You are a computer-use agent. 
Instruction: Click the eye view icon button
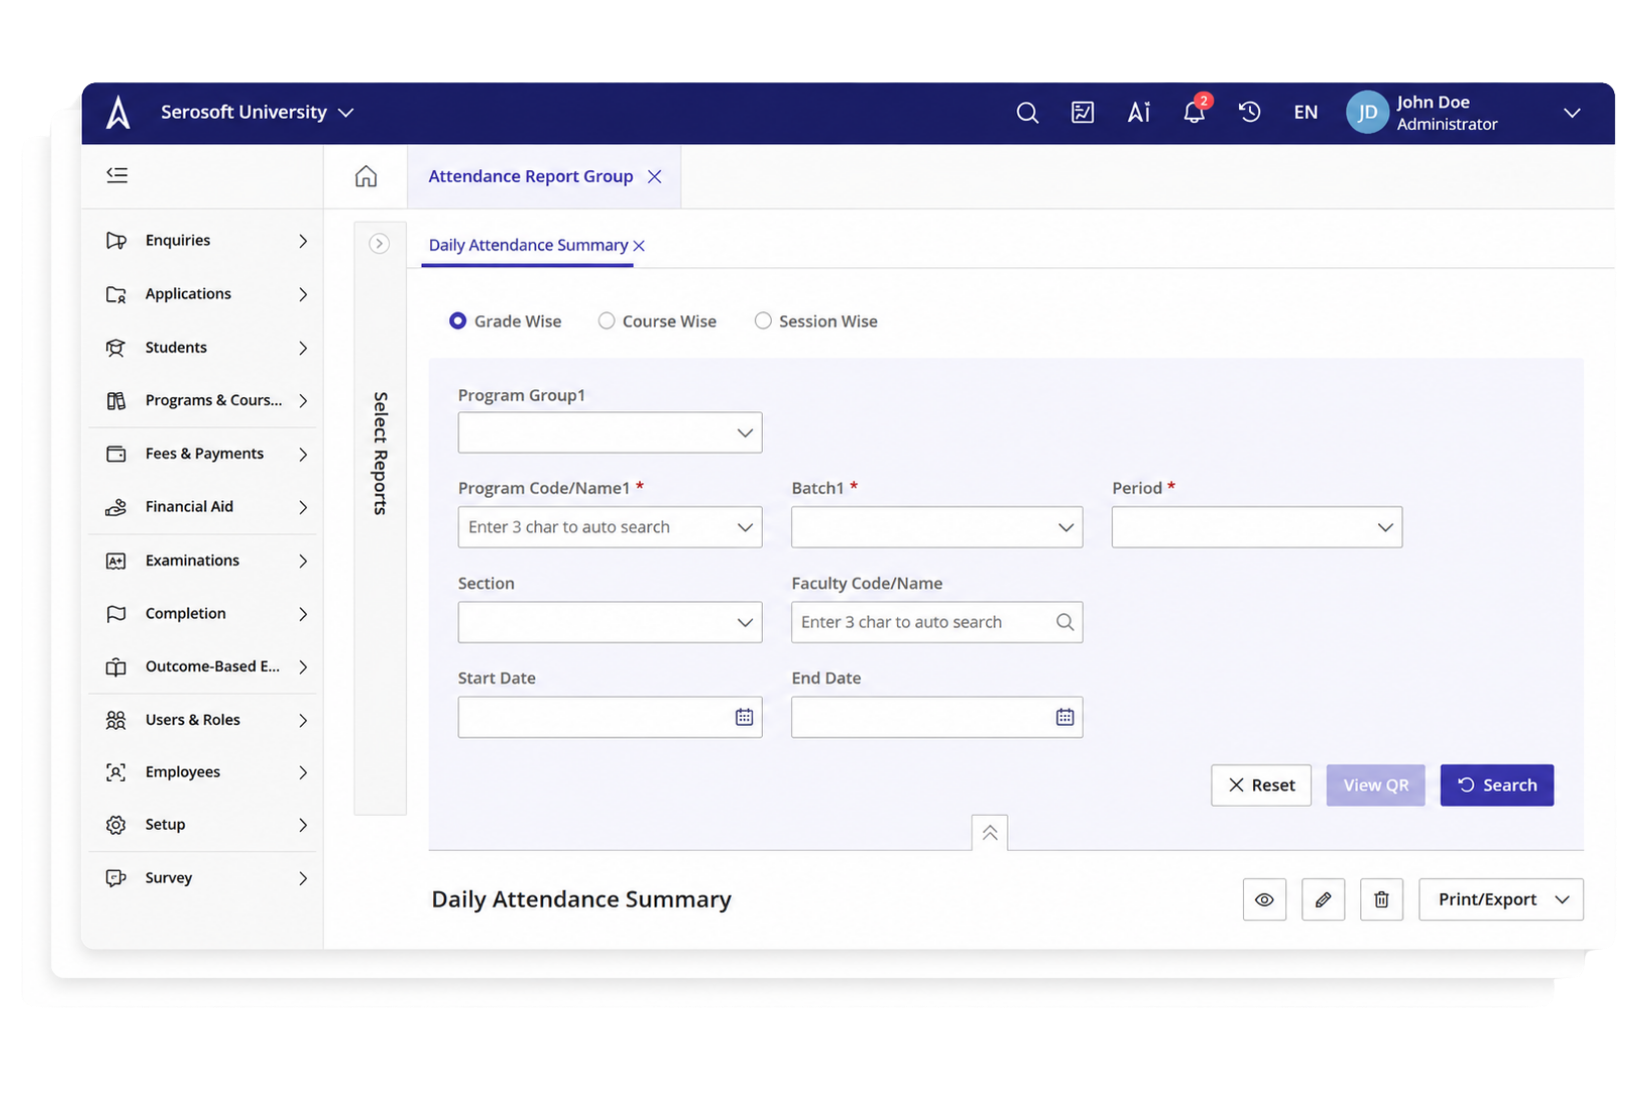coord(1264,899)
